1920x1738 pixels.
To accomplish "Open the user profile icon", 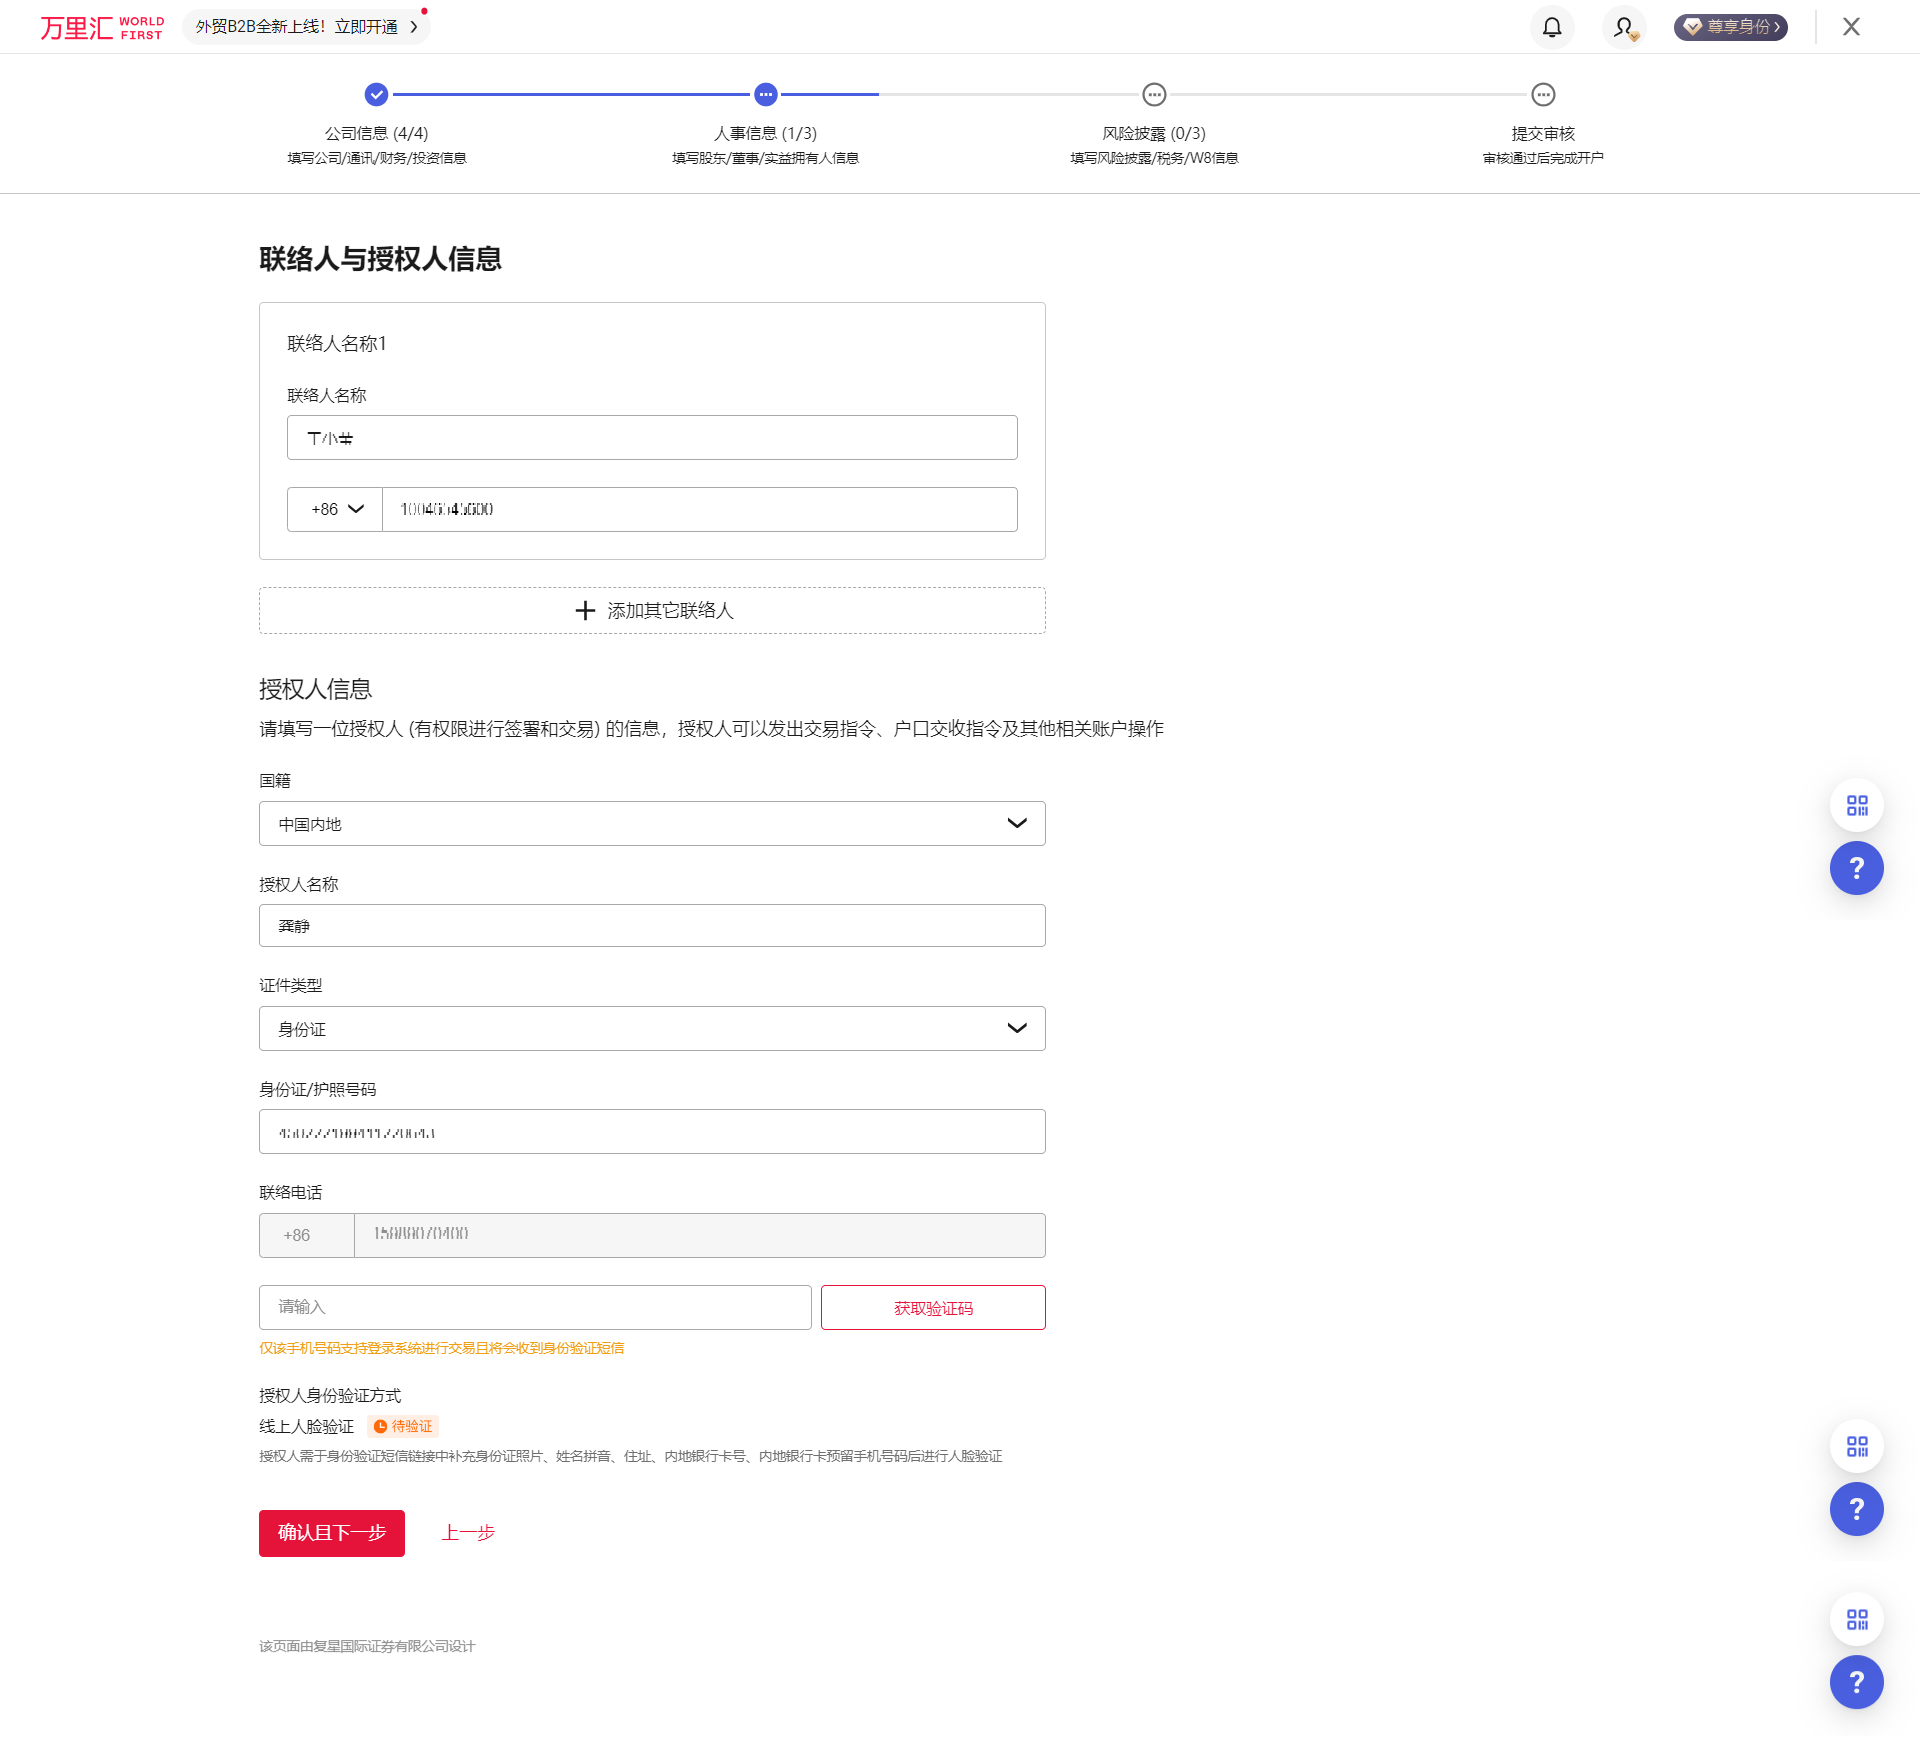I will (1624, 27).
